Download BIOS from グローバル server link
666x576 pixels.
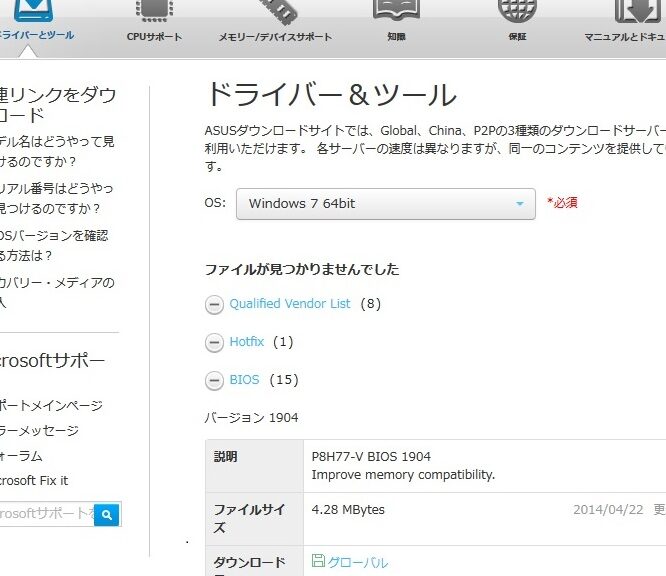(358, 562)
